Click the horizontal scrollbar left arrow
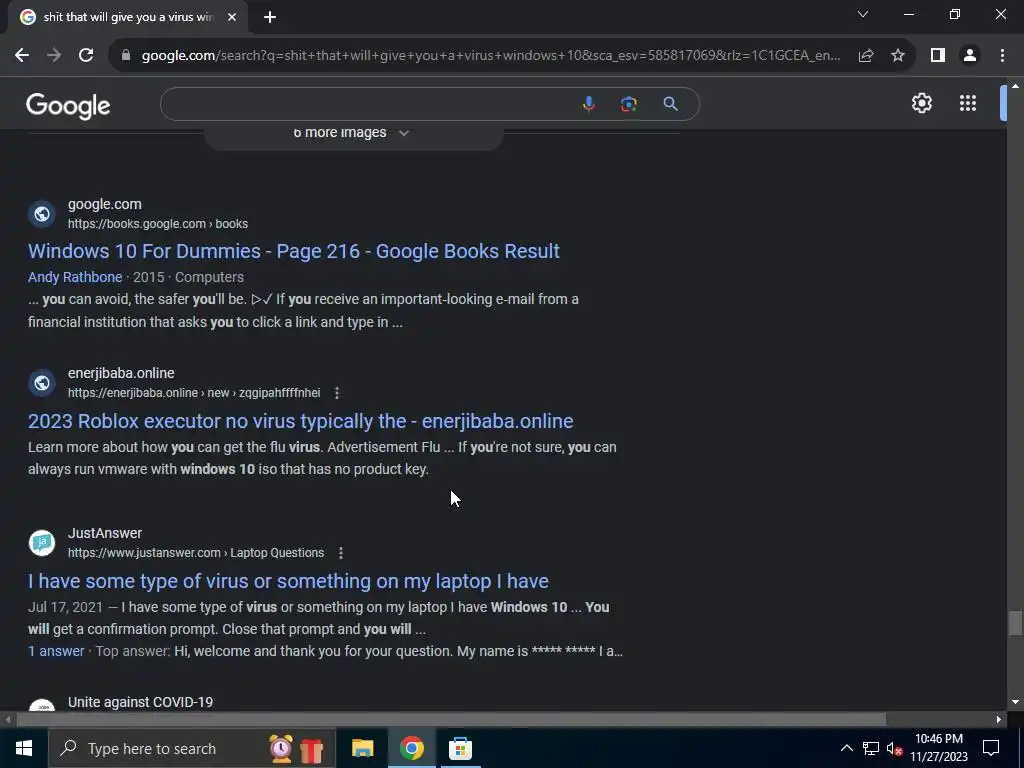The height and width of the screenshot is (768, 1024). tap(8, 720)
